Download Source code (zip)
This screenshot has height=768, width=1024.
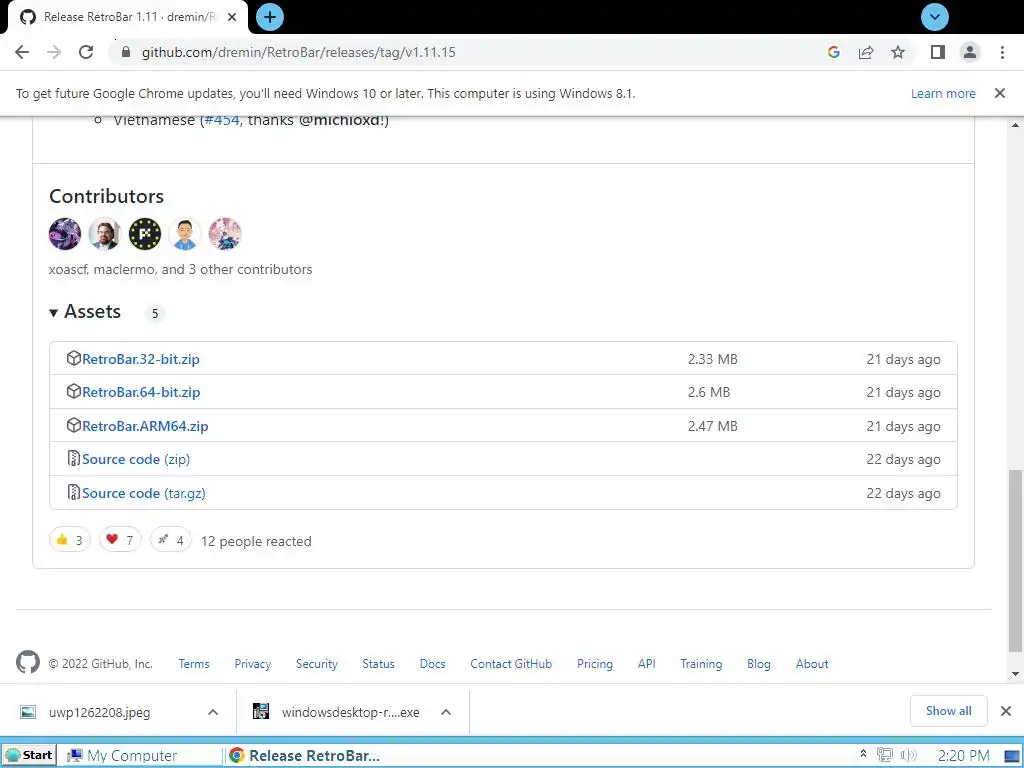pyautogui.click(x=136, y=460)
